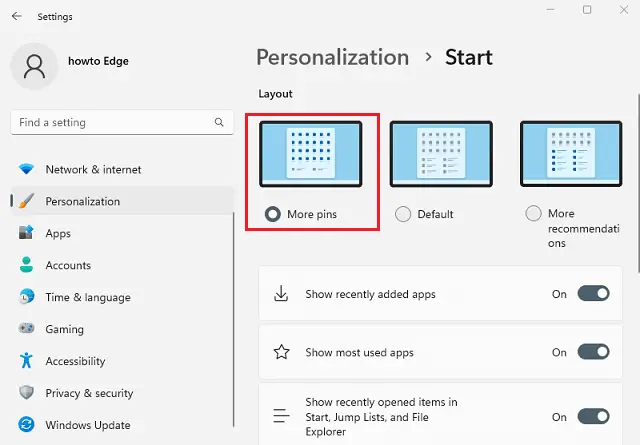Screen dimensions: 640x445
Task: Click the star icon beside most used apps
Action: coord(282,352)
